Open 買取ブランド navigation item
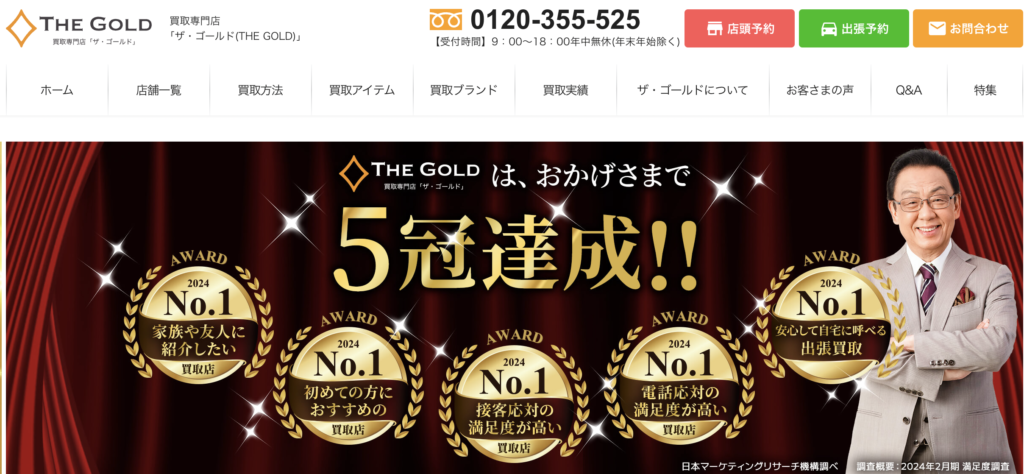The image size is (1024, 474). 464,91
